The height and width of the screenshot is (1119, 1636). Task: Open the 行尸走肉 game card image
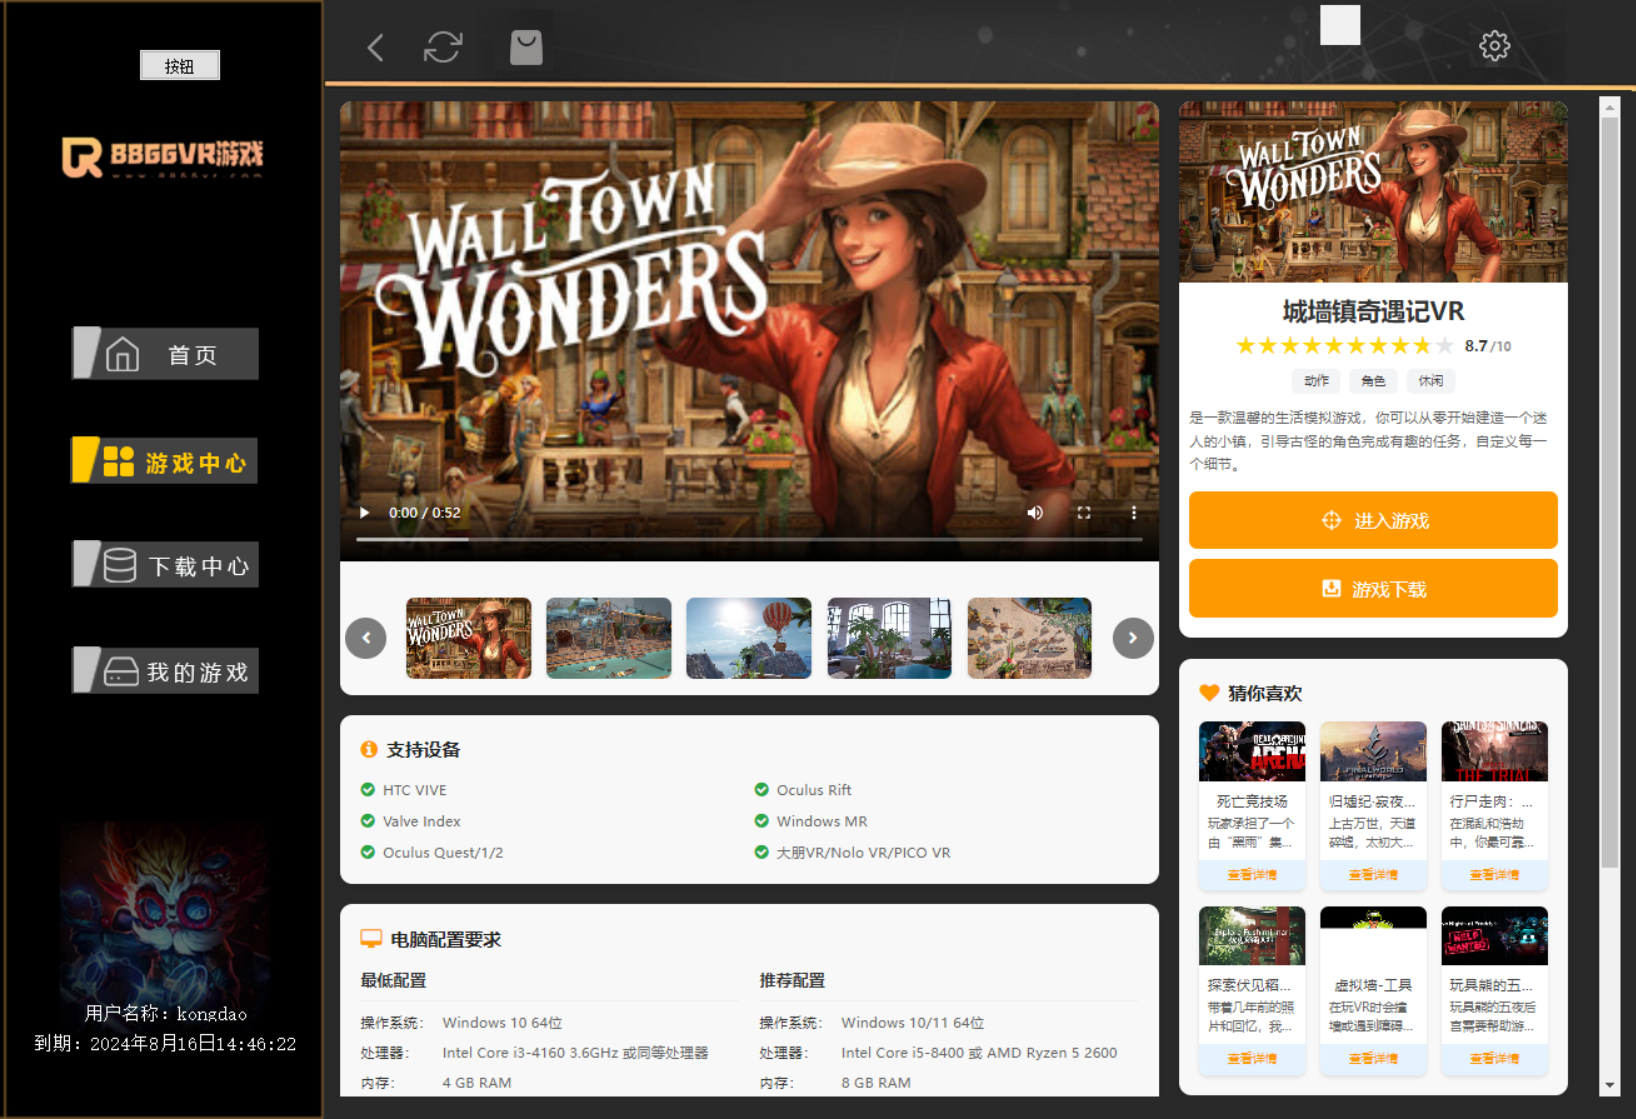1495,751
